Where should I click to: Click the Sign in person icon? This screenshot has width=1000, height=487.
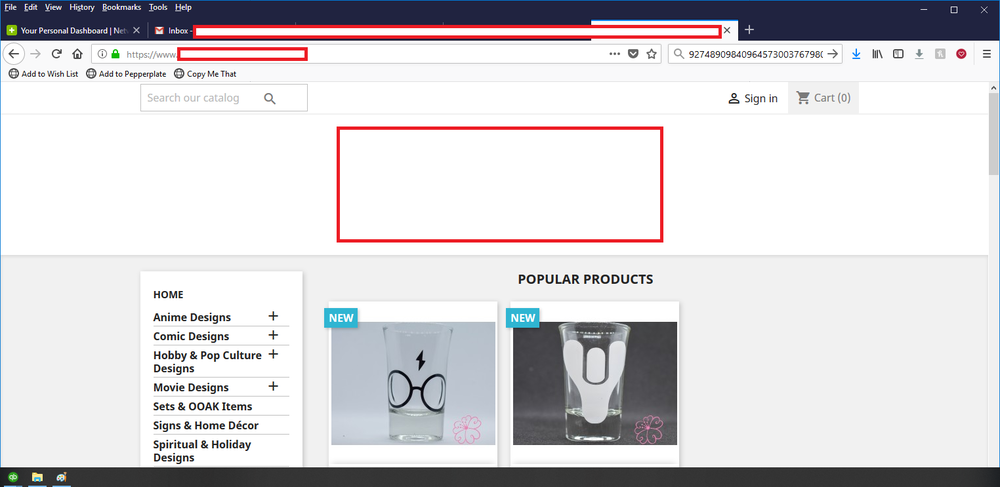click(x=734, y=98)
